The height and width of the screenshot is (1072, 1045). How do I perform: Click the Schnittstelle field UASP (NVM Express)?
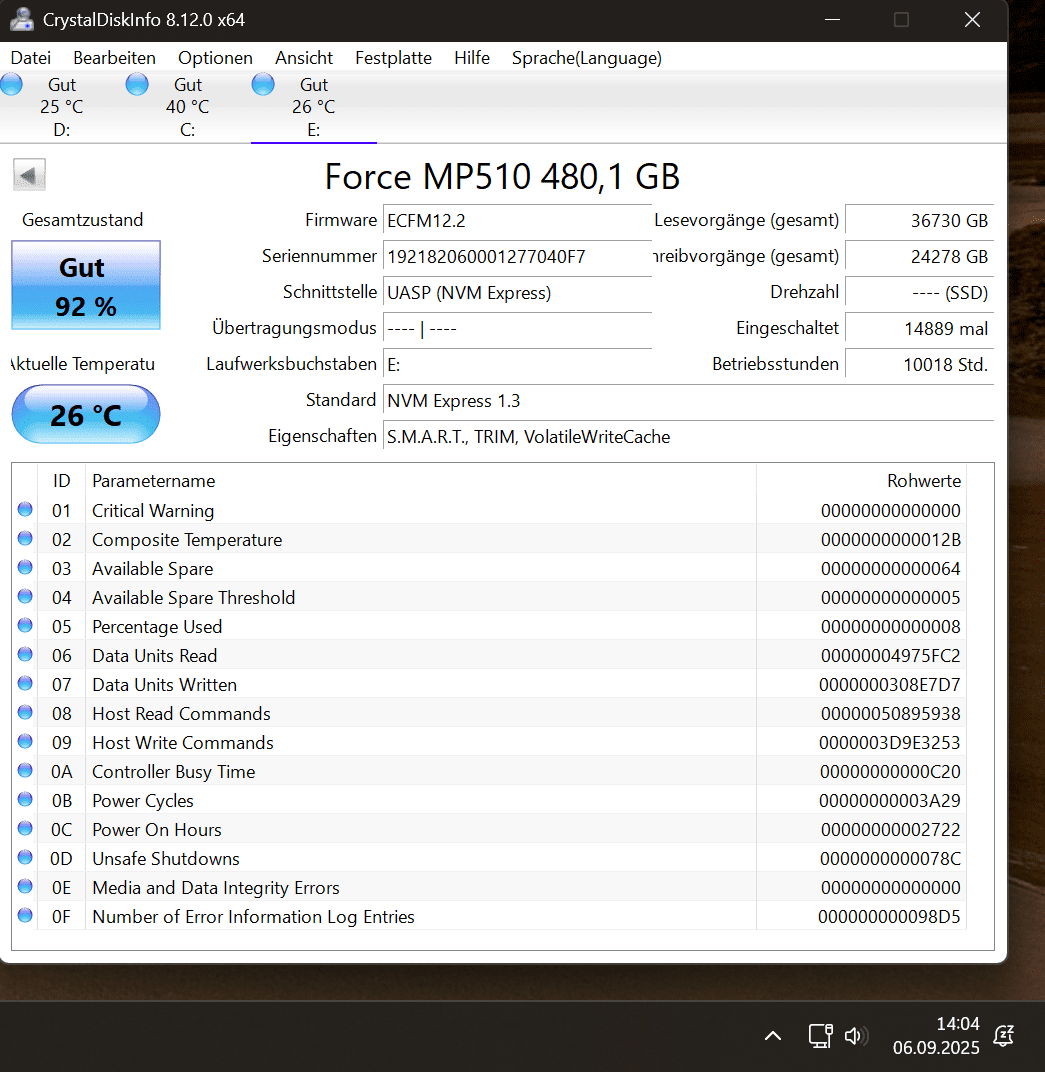point(517,293)
